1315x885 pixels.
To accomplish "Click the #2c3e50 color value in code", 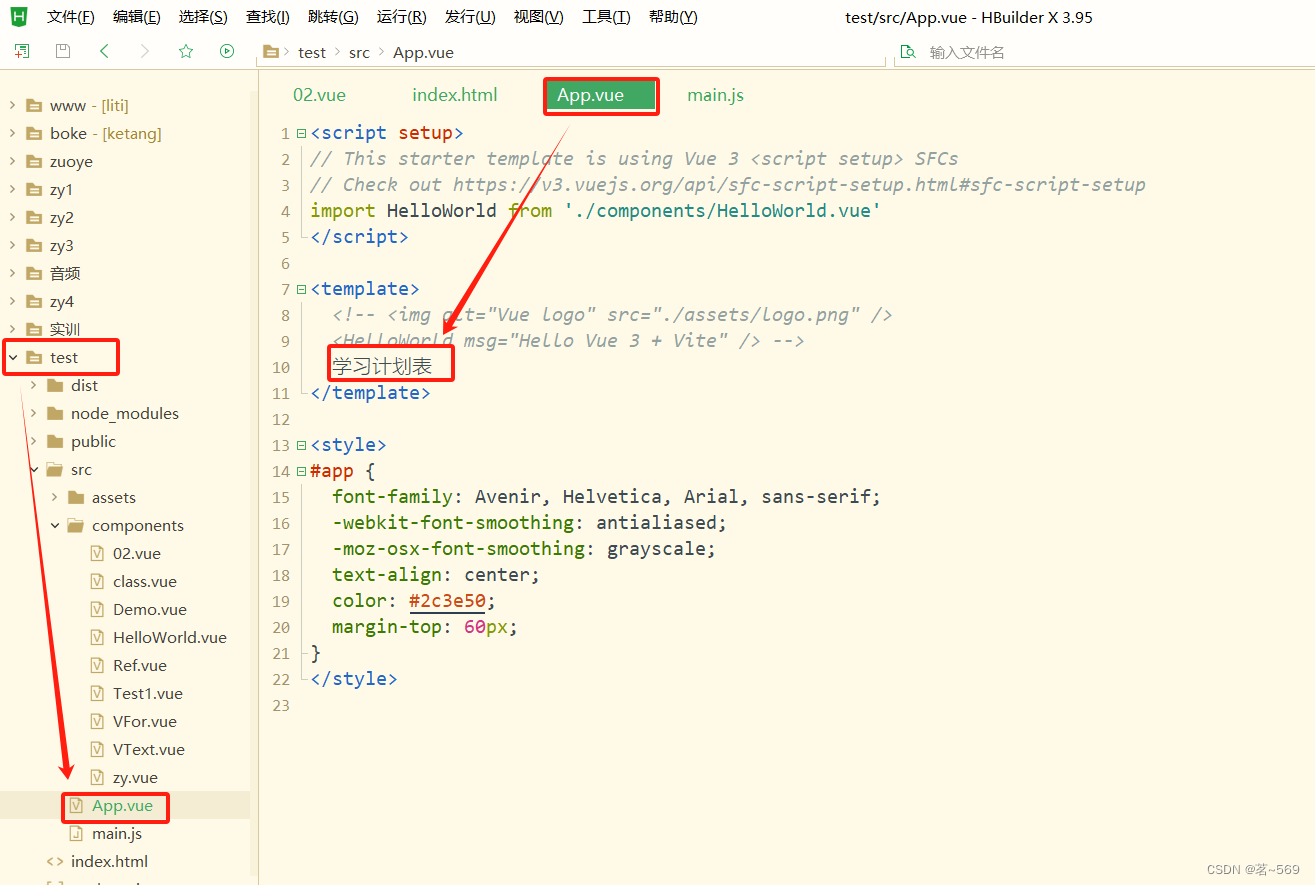I will coord(447,601).
